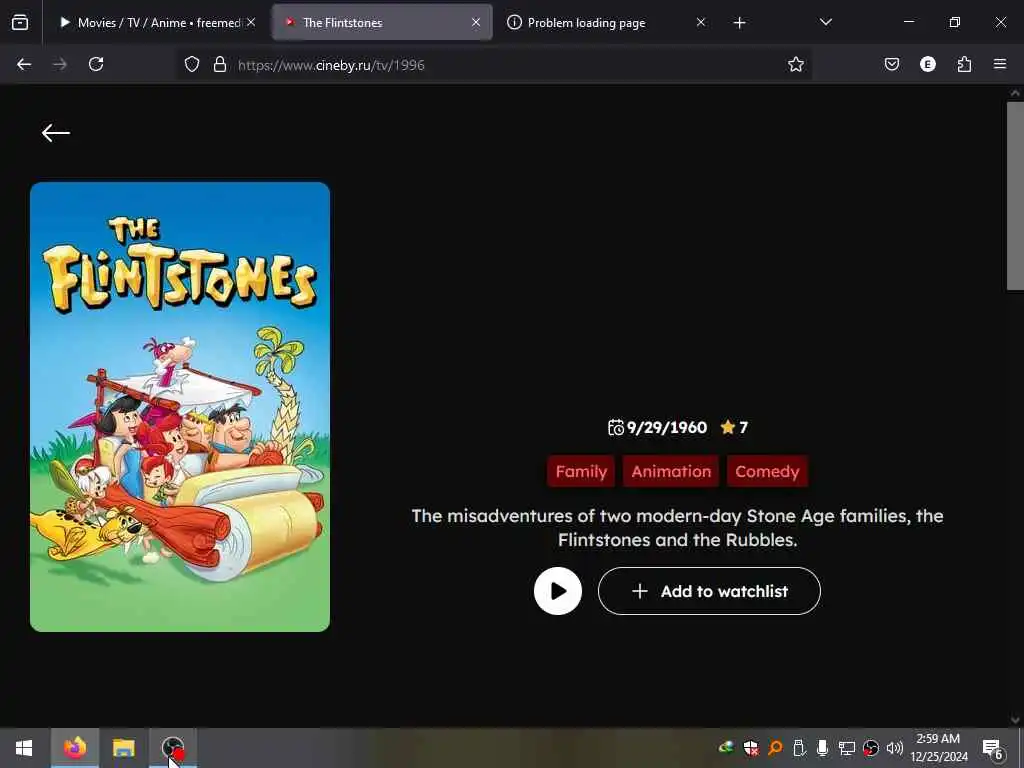Viewport: 1024px width, 768px height.
Task: Click the colorful leftmost tray icon
Action: tap(726, 748)
